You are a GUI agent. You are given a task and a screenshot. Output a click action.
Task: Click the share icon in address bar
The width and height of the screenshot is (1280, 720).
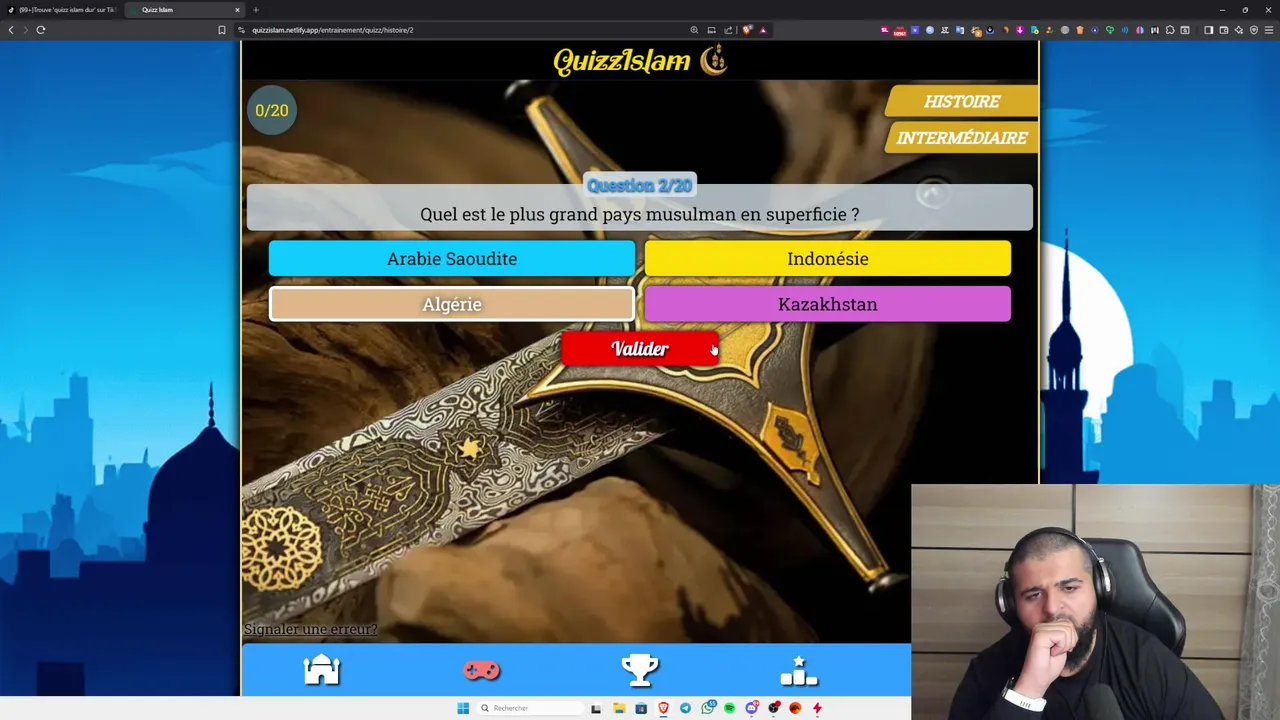(728, 30)
